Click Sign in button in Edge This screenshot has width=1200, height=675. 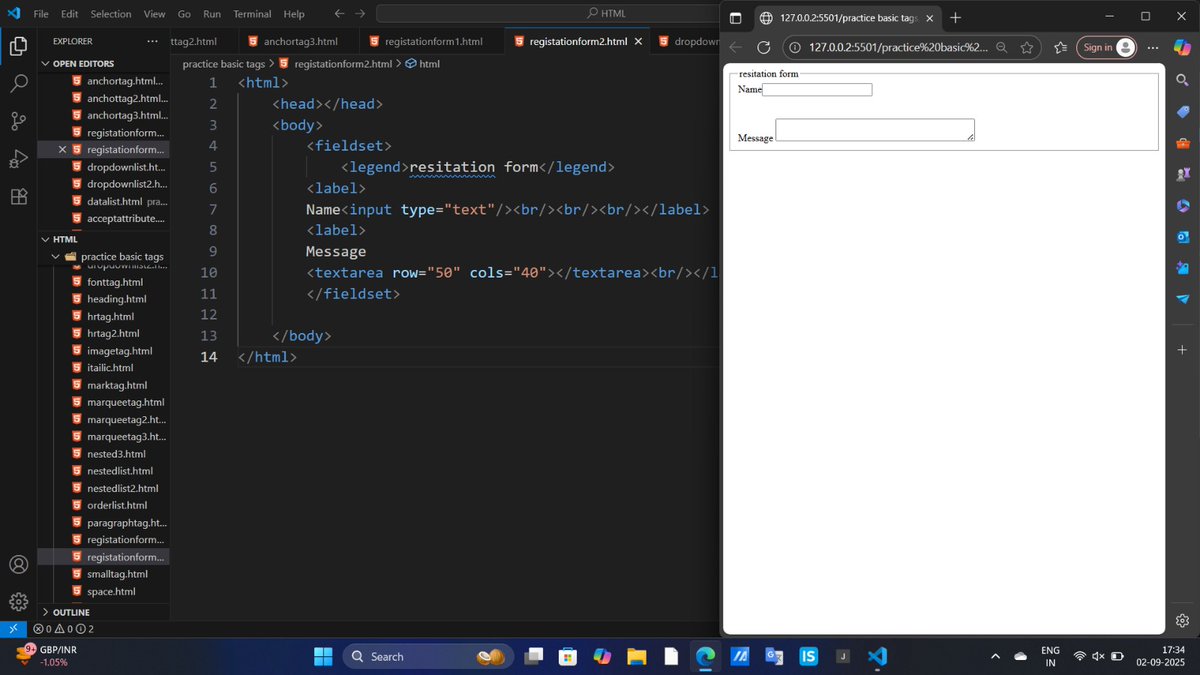click(1107, 47)
